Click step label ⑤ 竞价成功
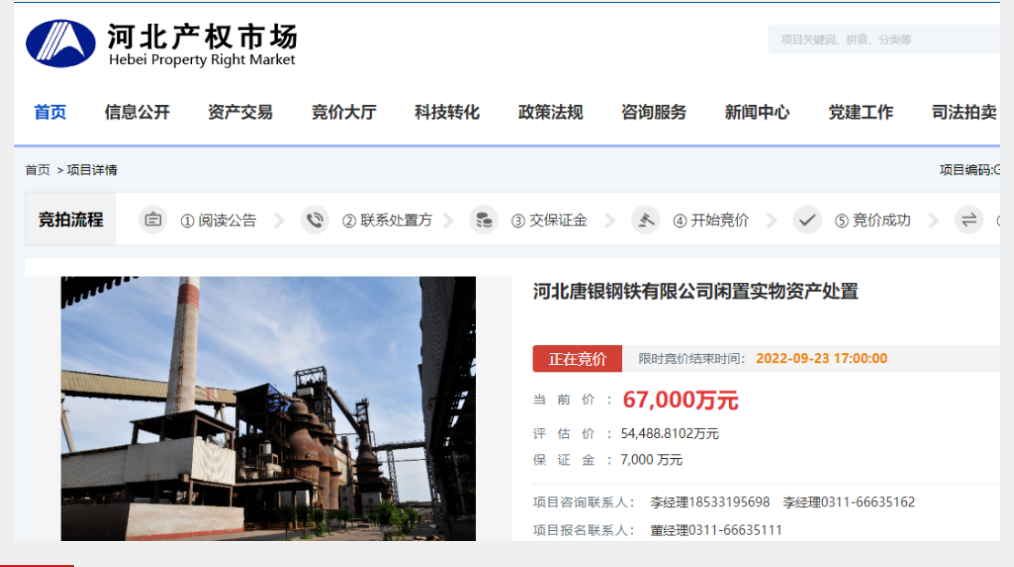Viewport: 1014px width, 567px height. pyautogui.click(x=872, y=220)
